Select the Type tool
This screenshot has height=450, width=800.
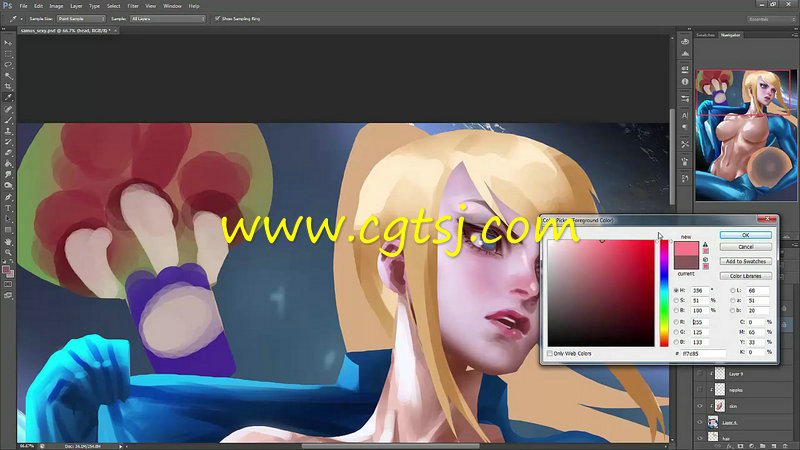point(8,208)
